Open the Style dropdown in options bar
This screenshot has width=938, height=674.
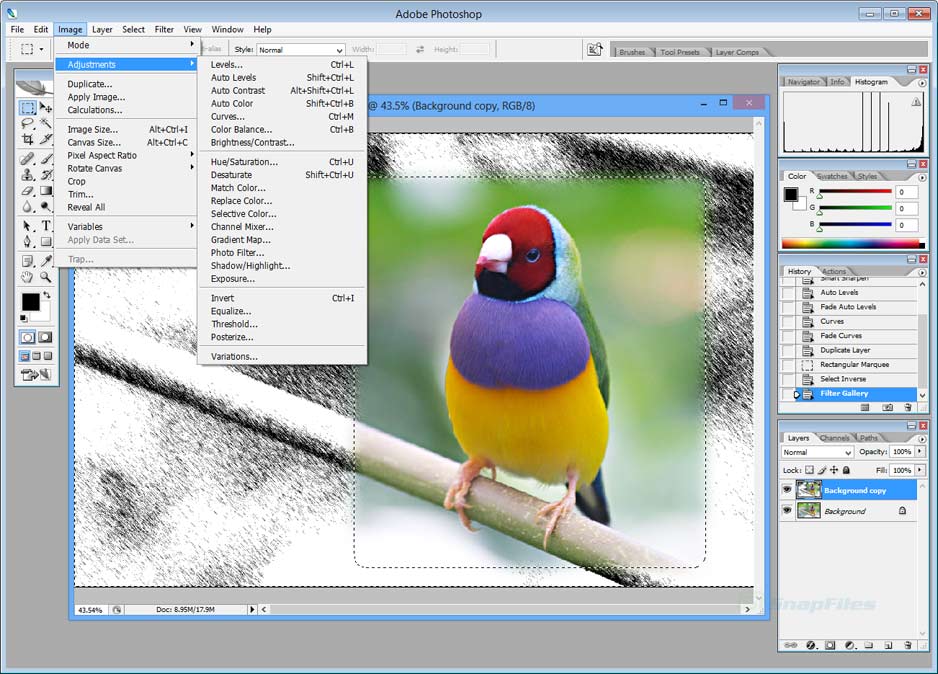coord(300,49)
